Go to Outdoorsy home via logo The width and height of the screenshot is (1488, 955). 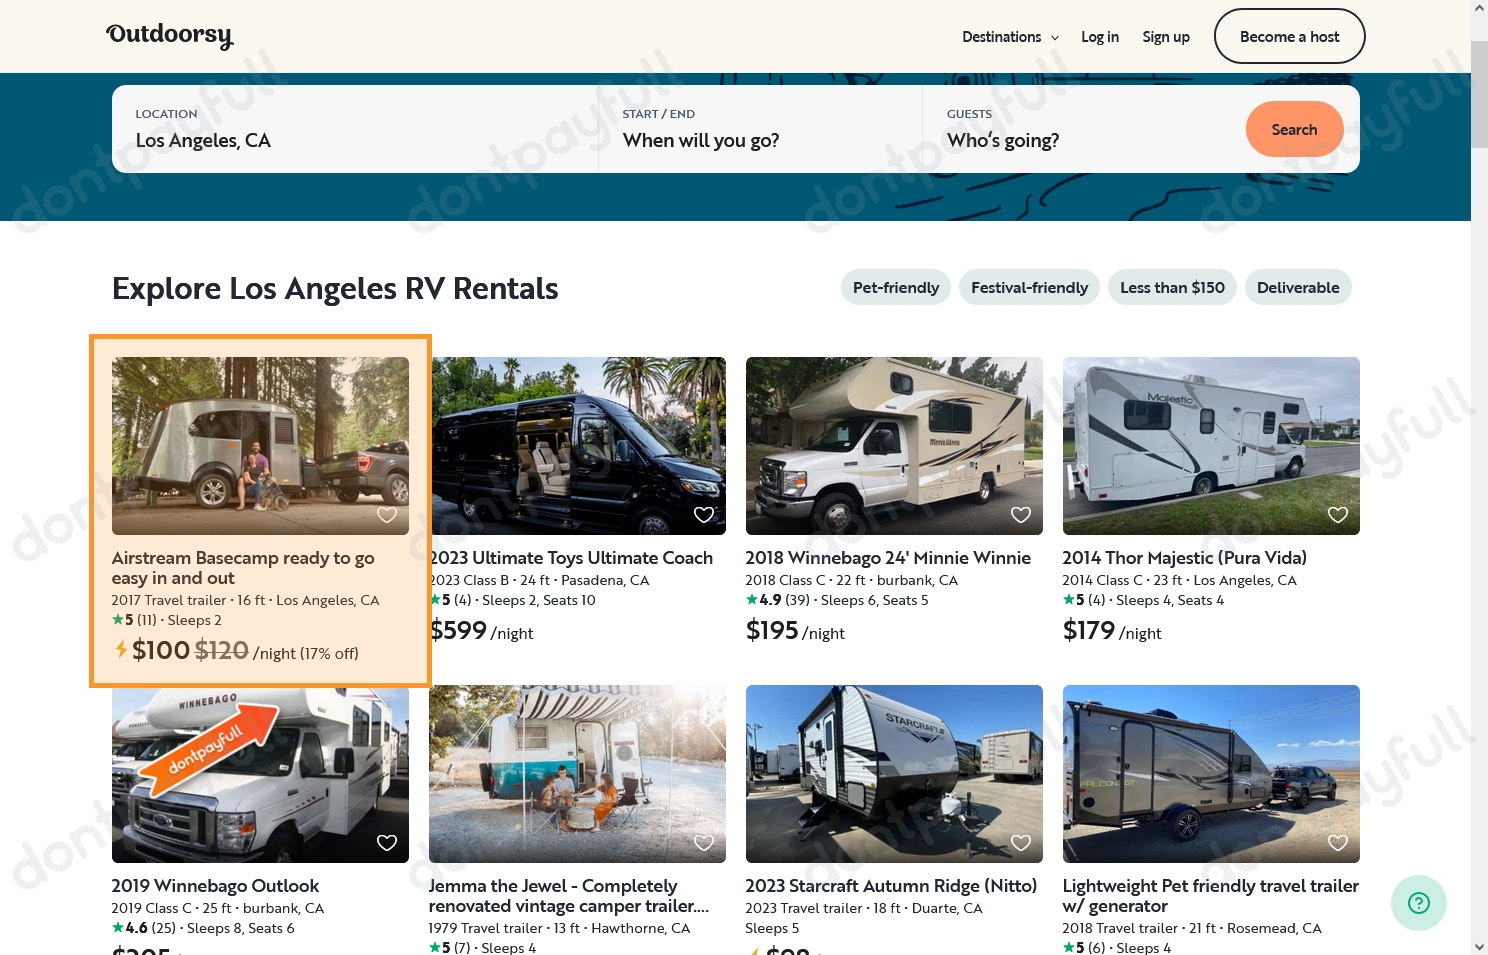[170, 36]
